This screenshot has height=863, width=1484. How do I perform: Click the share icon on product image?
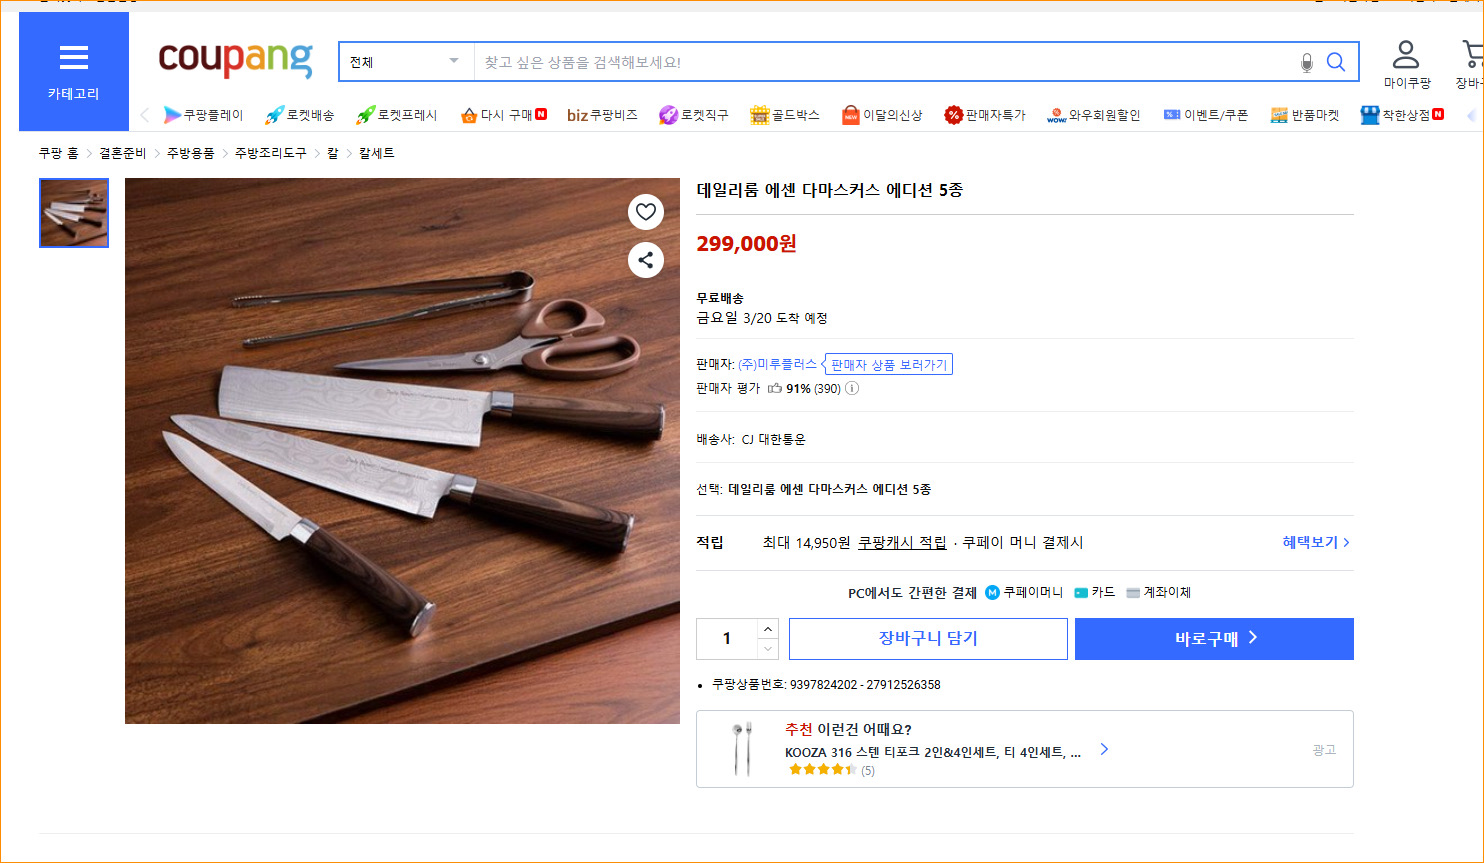(x=646, y=260)
